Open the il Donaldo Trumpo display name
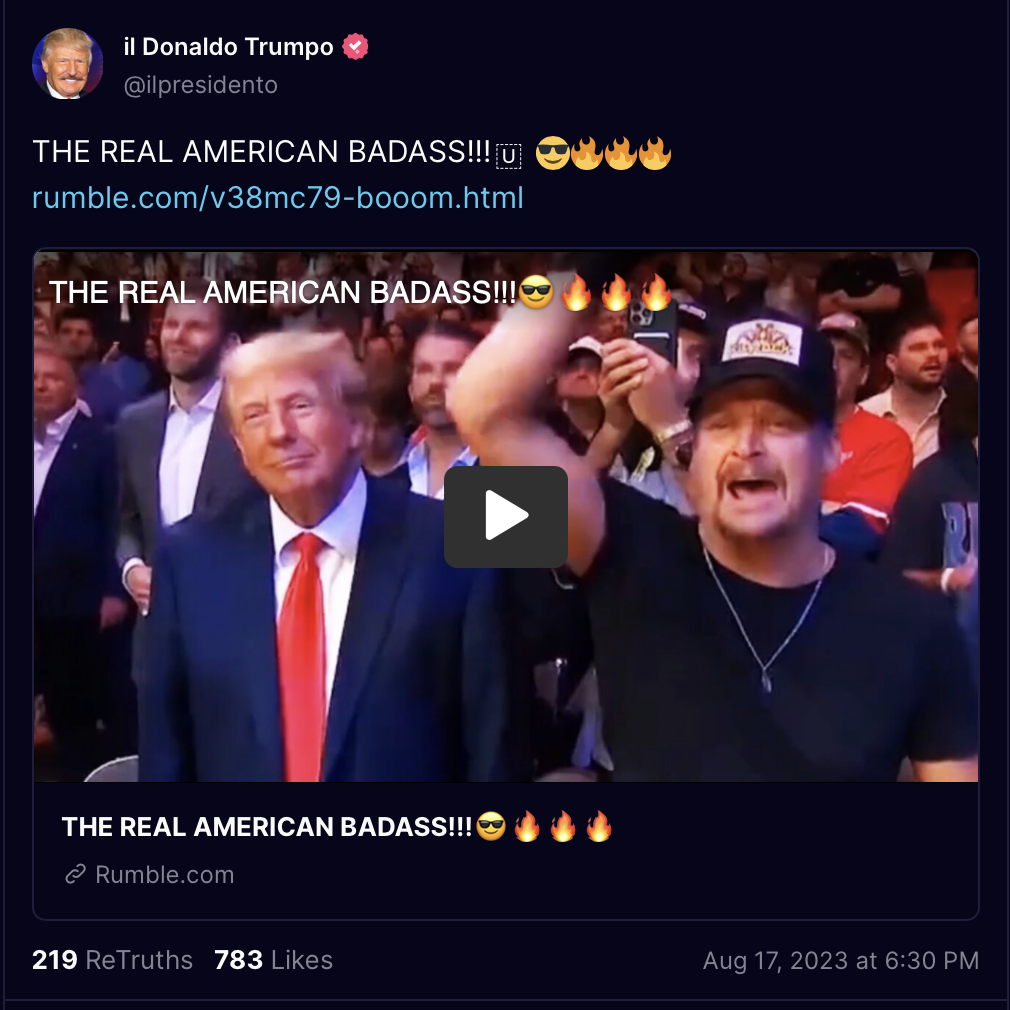The image size is (1010, 1010). click(229, 46)
